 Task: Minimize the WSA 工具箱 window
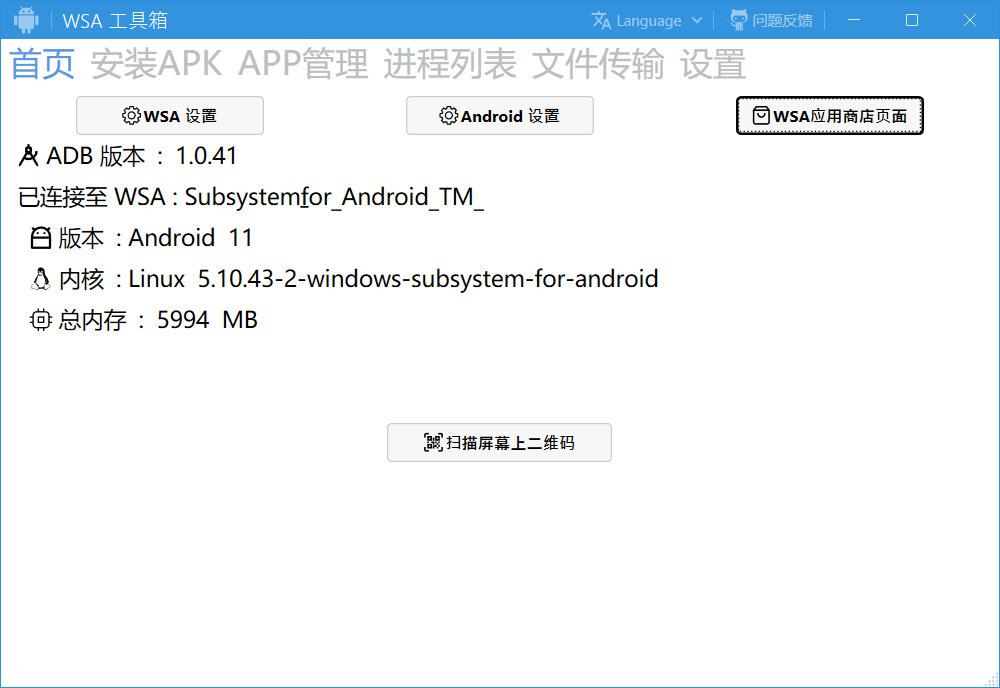pyautogui.click(x=854, y=20)
